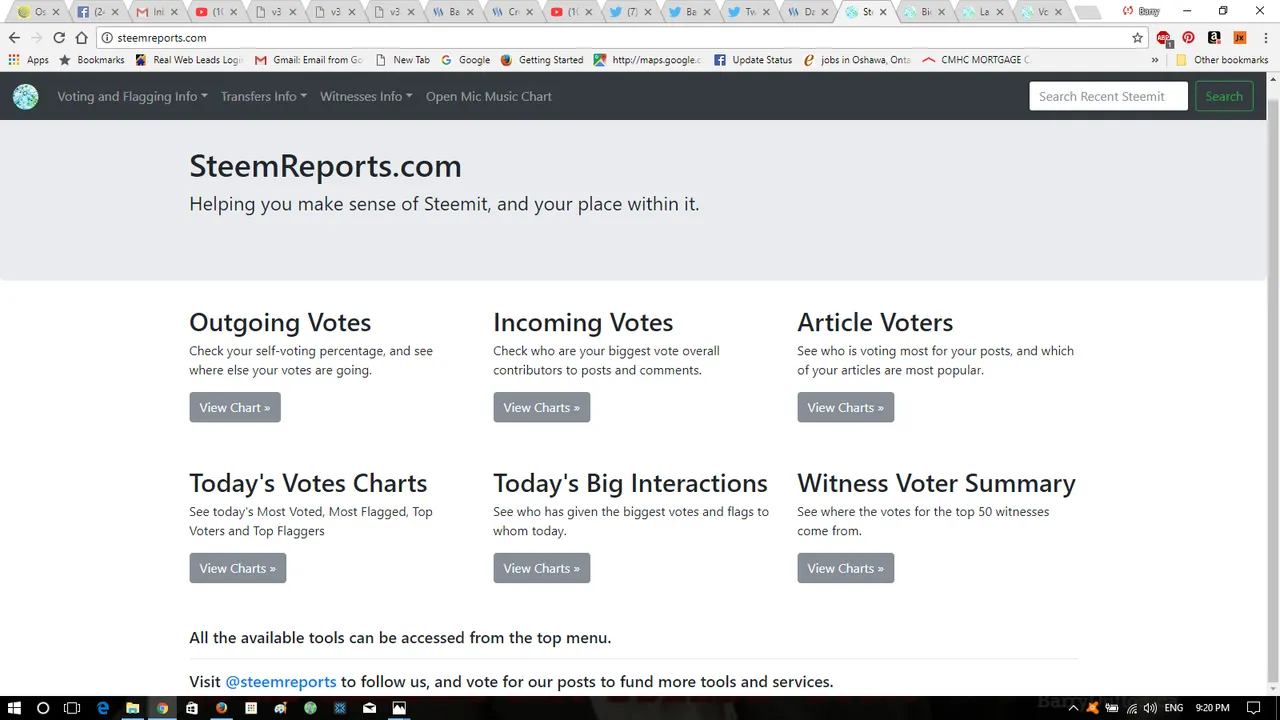Click View Chart under Outgoing Votes
The image size is (1280, 720).
point(235,408)
